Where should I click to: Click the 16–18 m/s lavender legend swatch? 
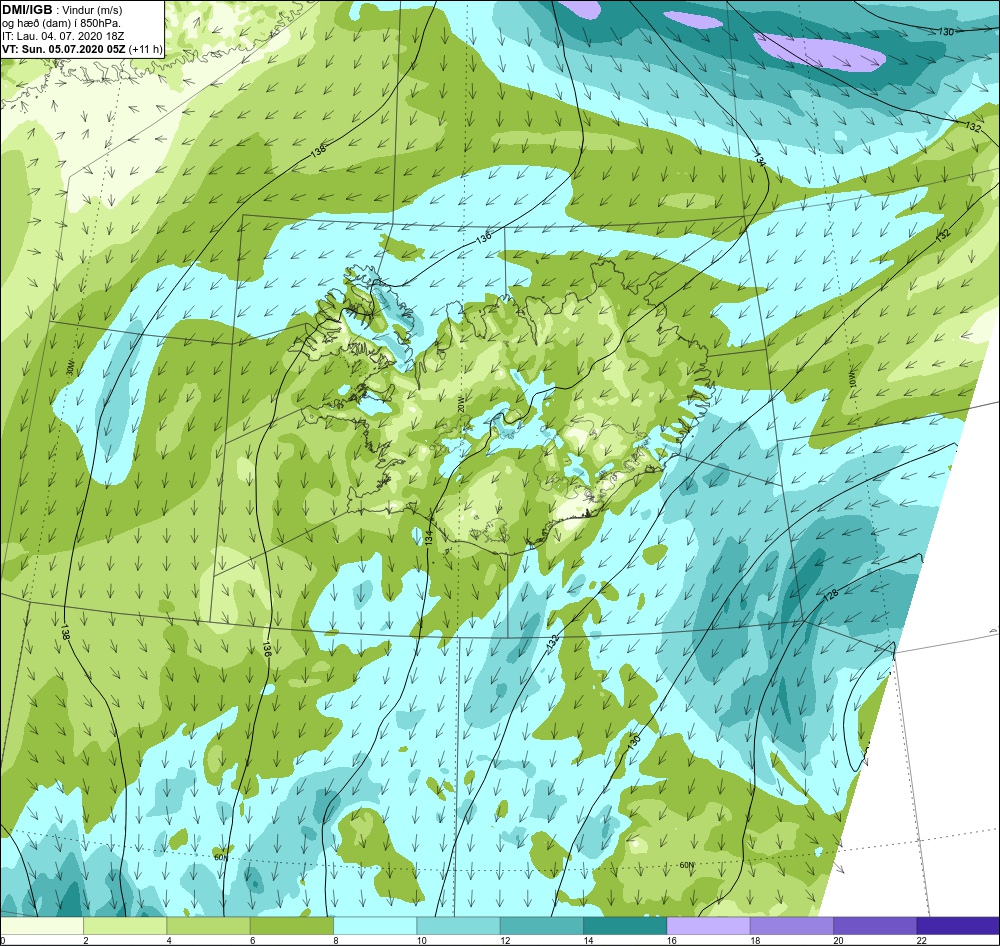[709, 925]
